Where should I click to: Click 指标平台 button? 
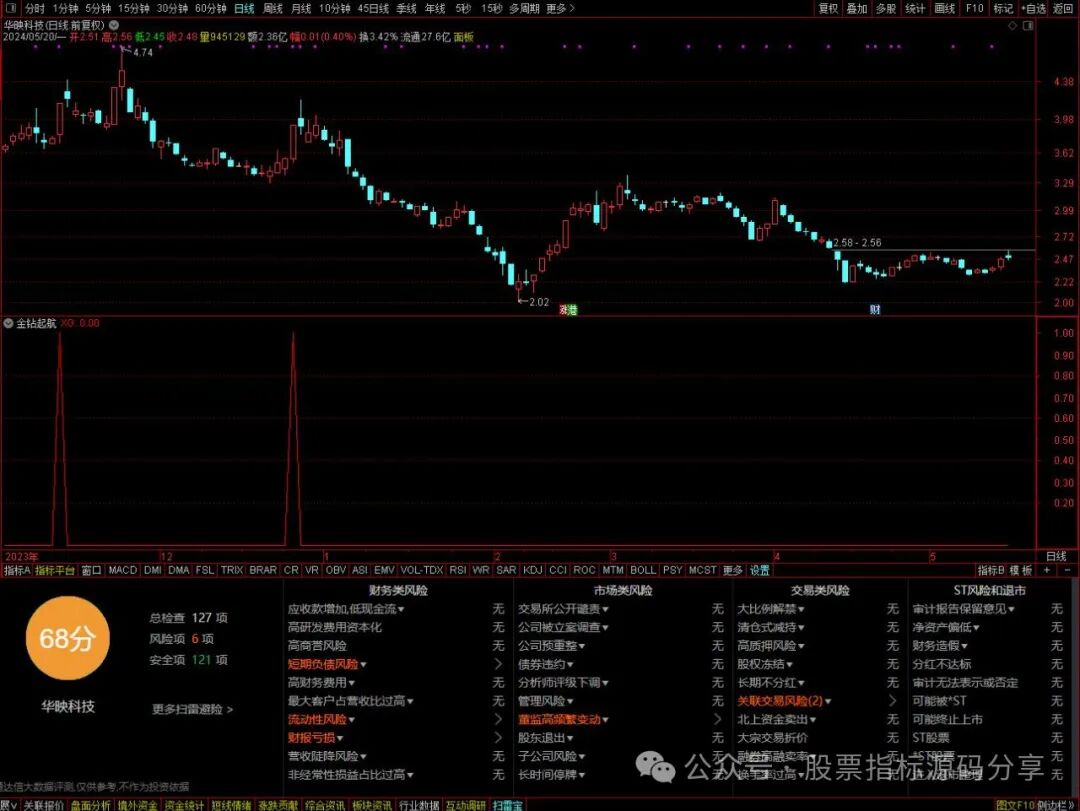pyautogui.click(x=55, y=571)
